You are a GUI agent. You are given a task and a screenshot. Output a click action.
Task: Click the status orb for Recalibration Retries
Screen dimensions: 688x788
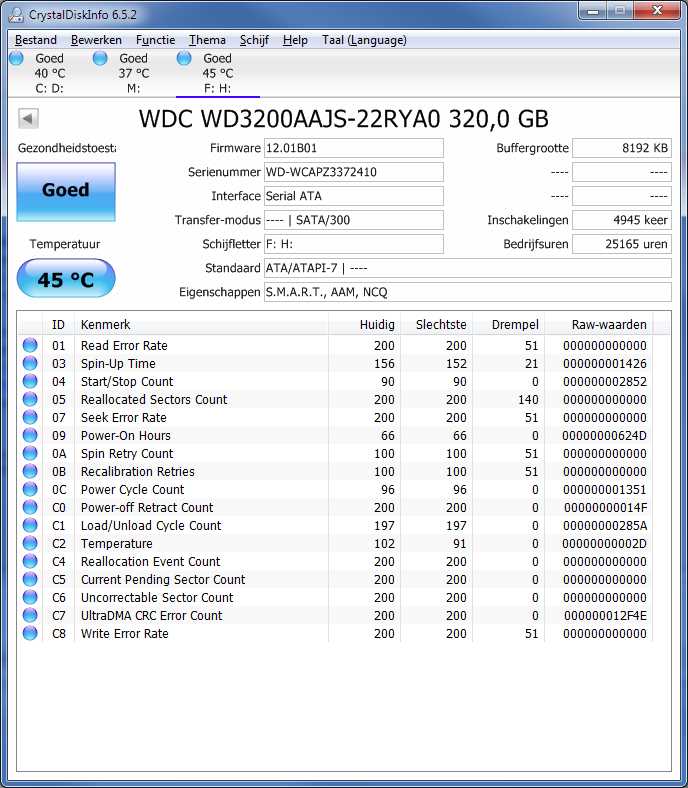[x=30, y=471]
